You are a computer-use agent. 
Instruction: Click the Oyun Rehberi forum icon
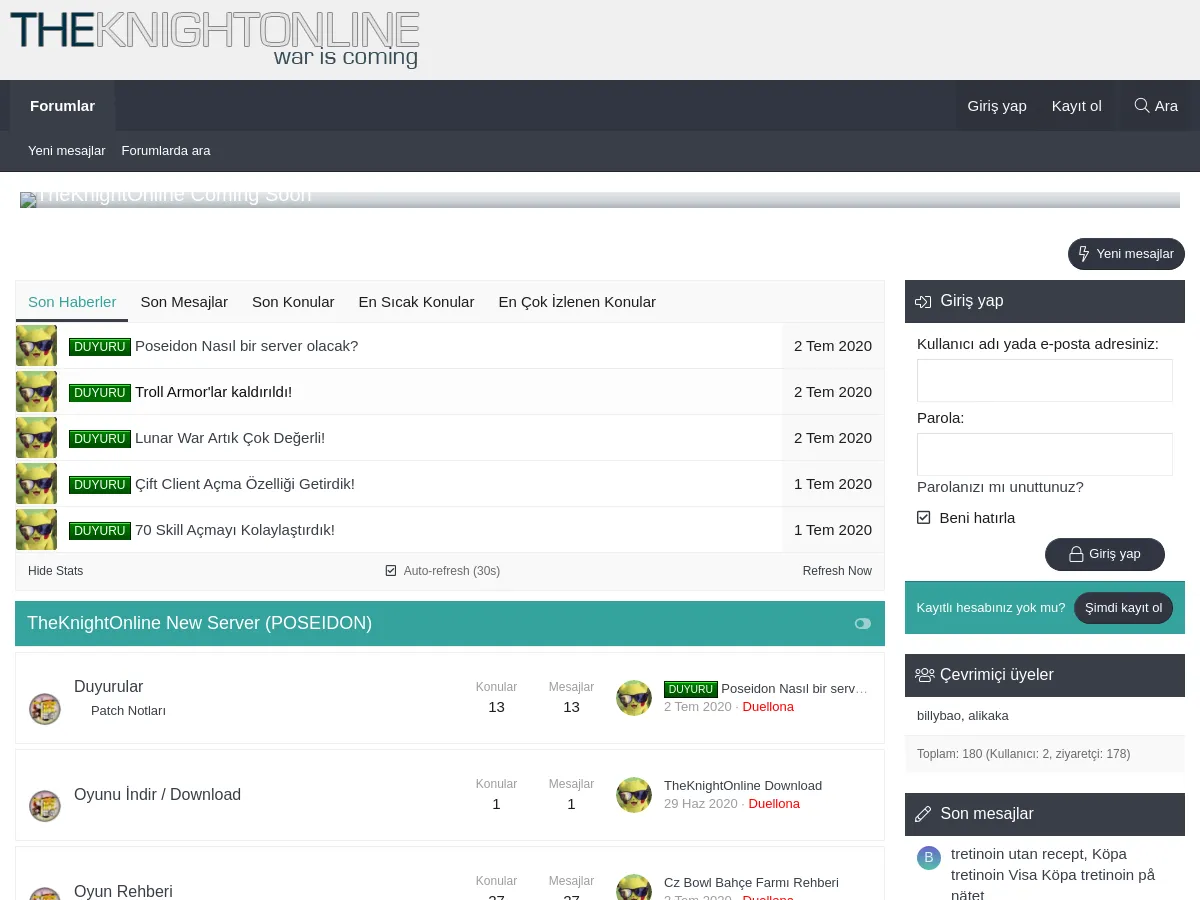tap(45, 893)
